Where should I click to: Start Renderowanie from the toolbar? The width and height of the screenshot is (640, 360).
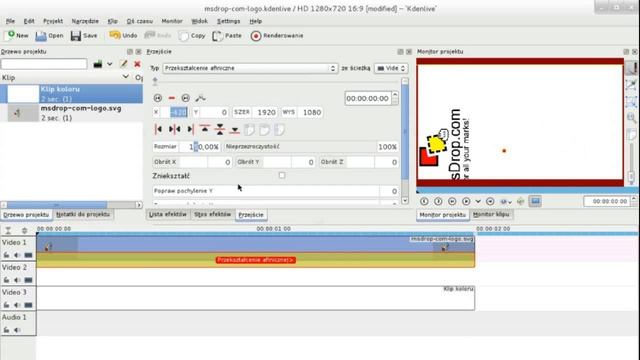pos(277,36)
